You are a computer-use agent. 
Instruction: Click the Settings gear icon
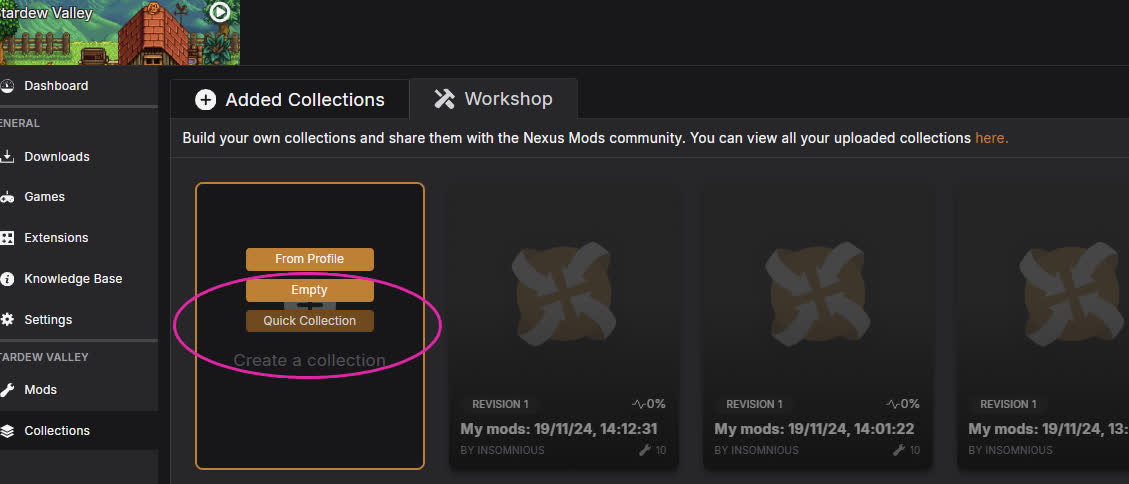pyautogui.click(x=7, y=320)
